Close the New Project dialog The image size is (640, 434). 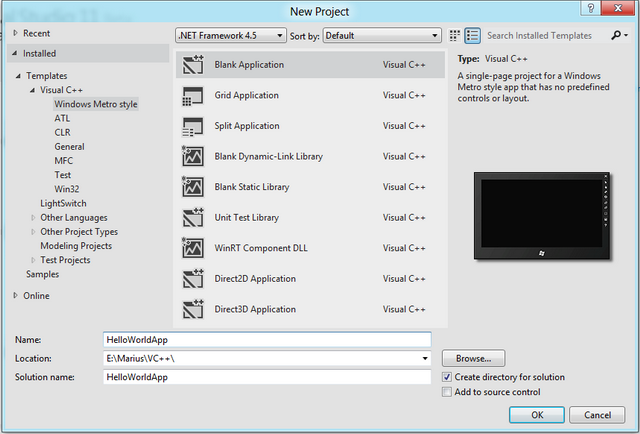coord(618,8)
